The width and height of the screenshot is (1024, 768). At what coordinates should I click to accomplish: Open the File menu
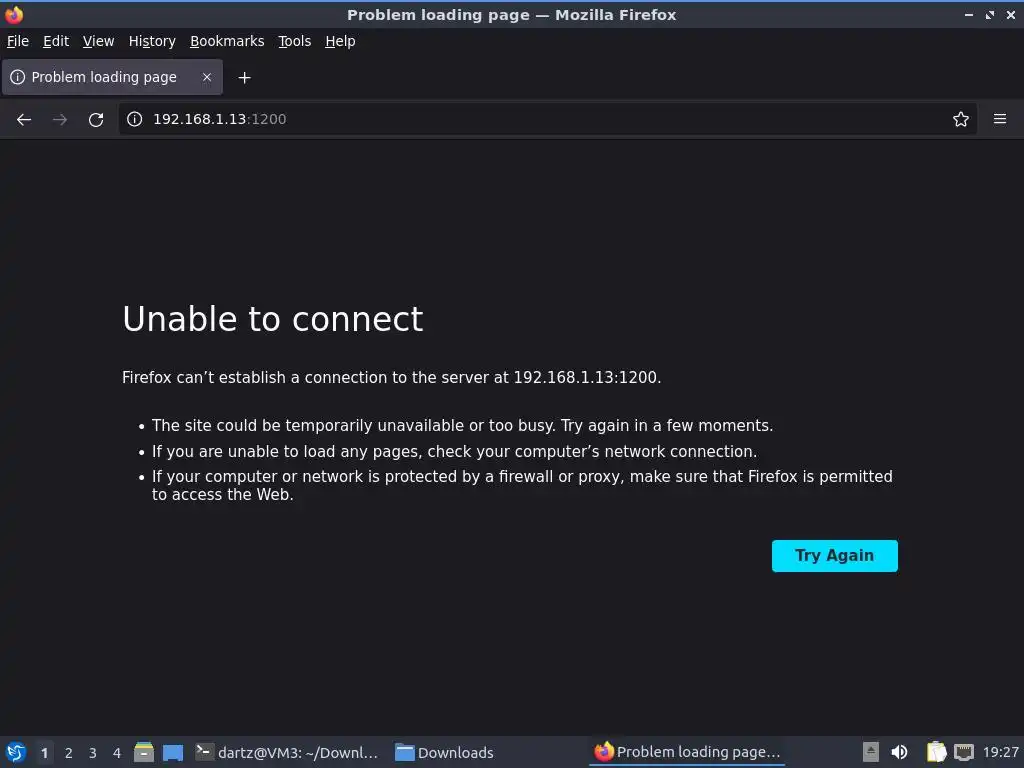point(18,41)
